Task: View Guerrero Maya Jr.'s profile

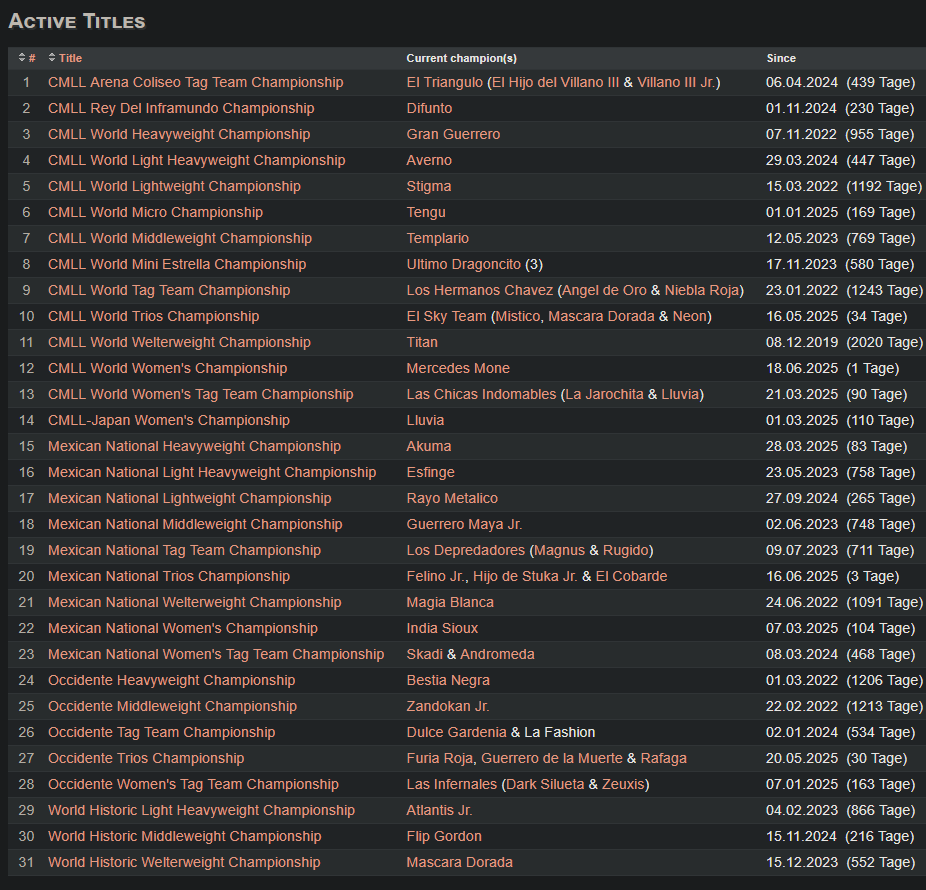Action: point(465,524)
